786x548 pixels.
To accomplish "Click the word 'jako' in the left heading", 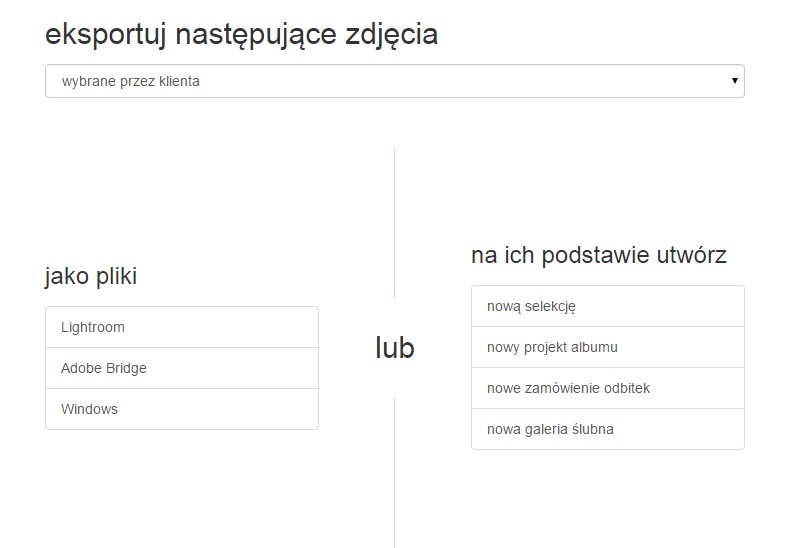I will pyautogui.click(x=66, y=276).
